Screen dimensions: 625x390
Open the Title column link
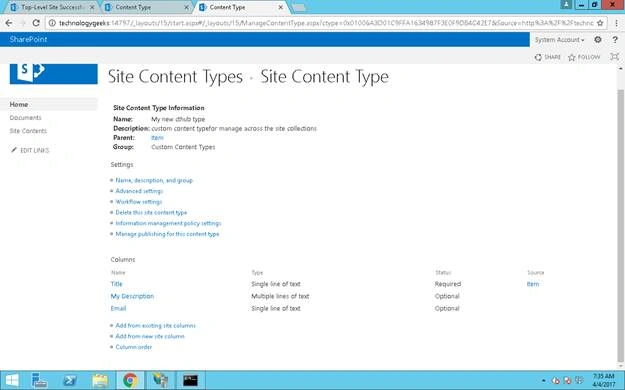116,284
